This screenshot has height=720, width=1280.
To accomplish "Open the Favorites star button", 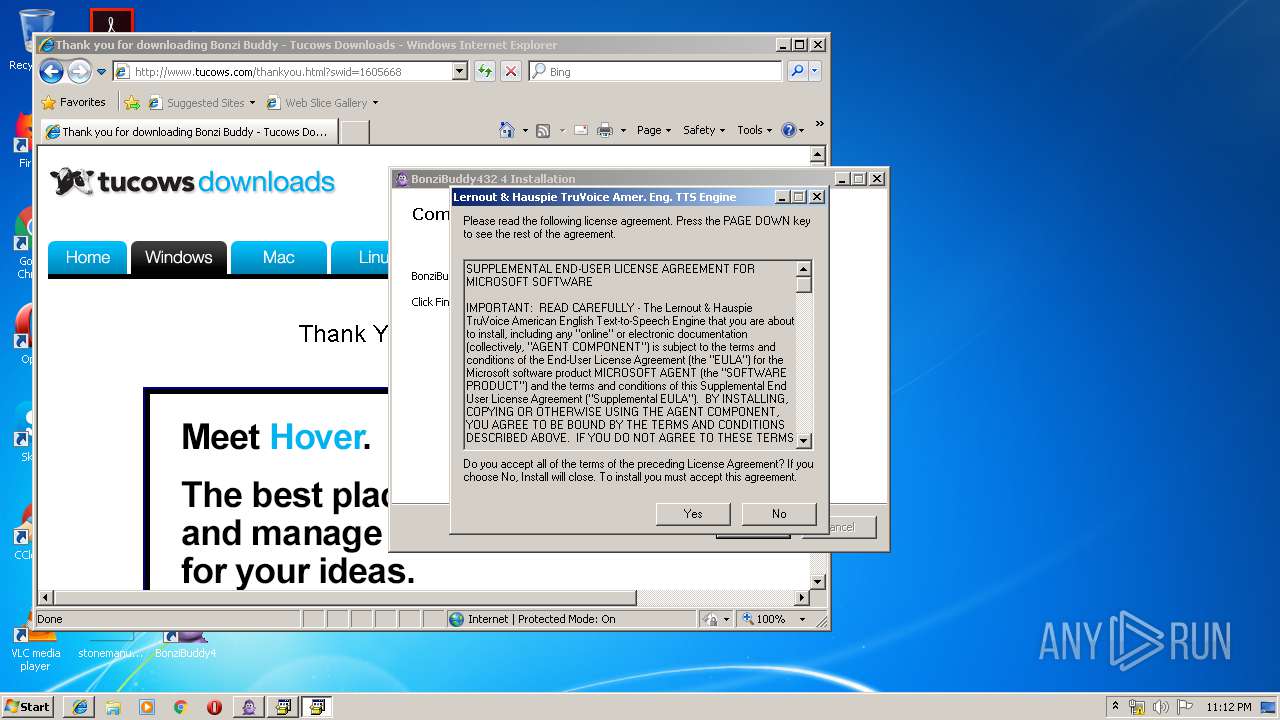I will click(73, 102).
